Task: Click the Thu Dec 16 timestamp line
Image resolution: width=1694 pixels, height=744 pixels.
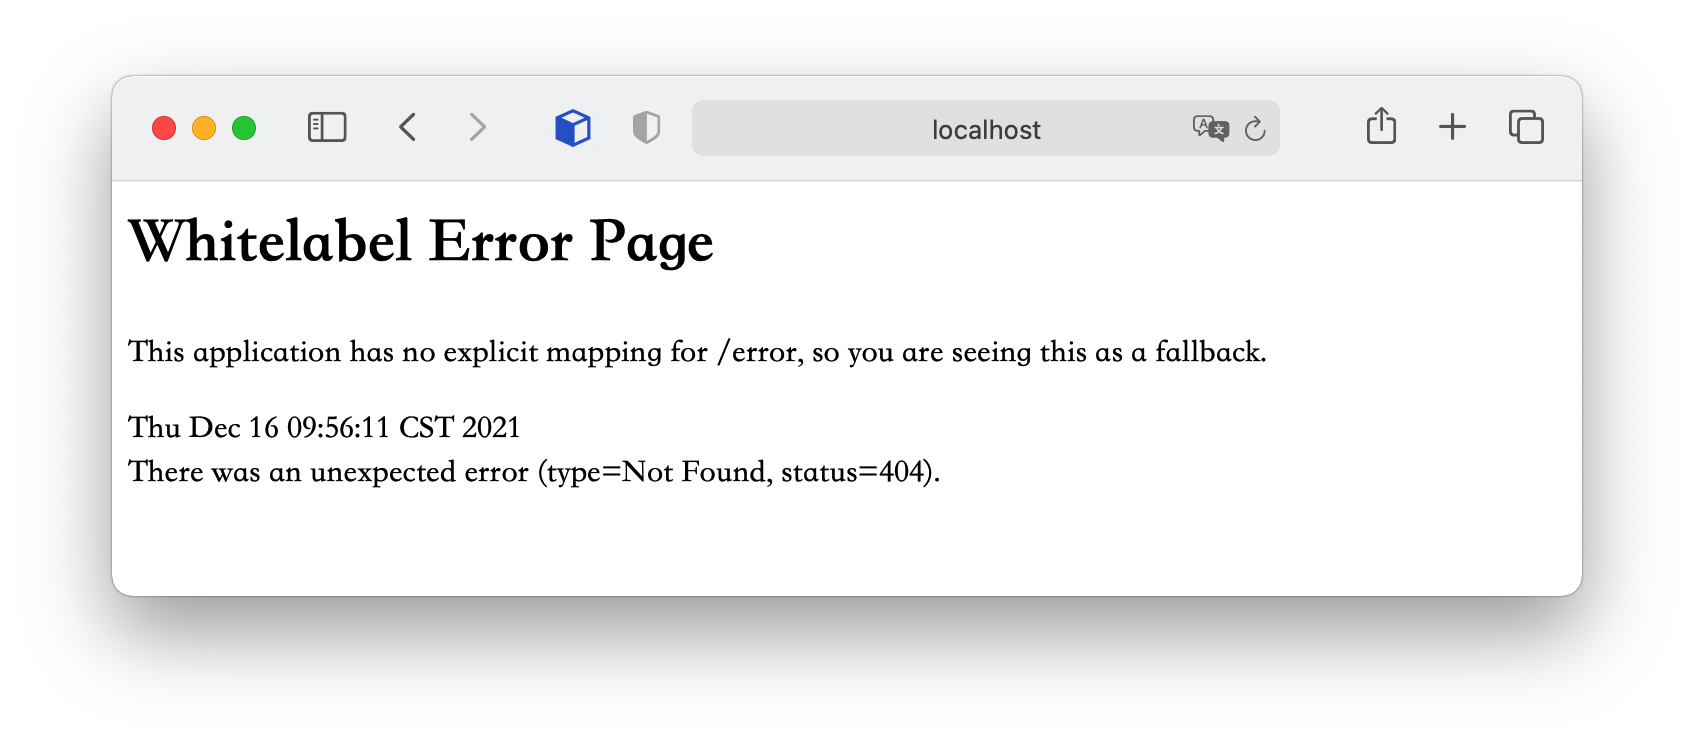Action: click(x=324, y=428)
